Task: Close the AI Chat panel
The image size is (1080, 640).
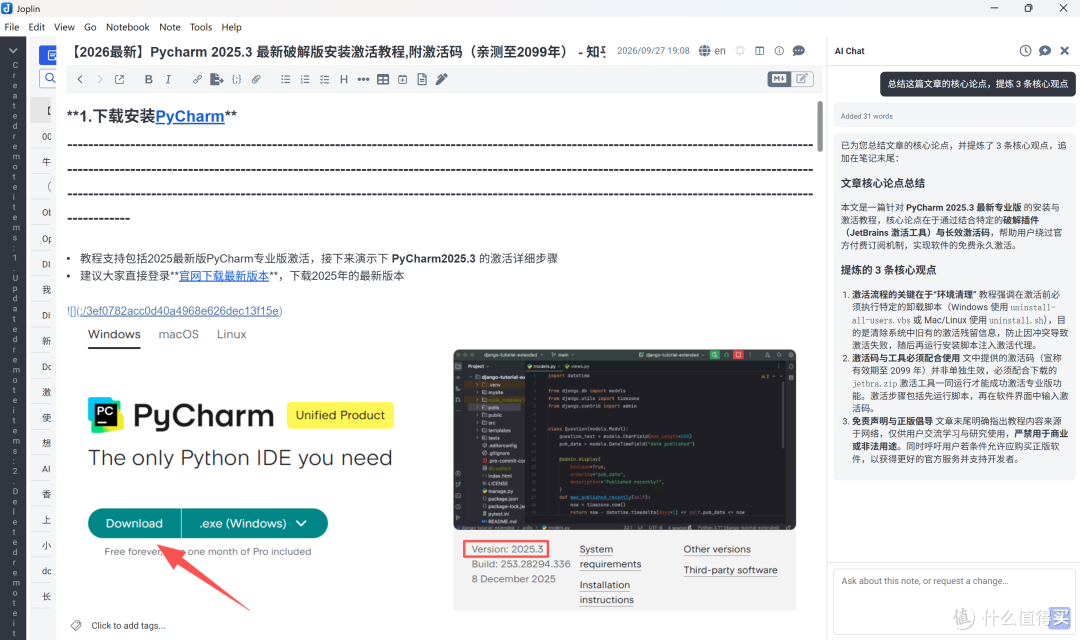Action: point(1065,51)
